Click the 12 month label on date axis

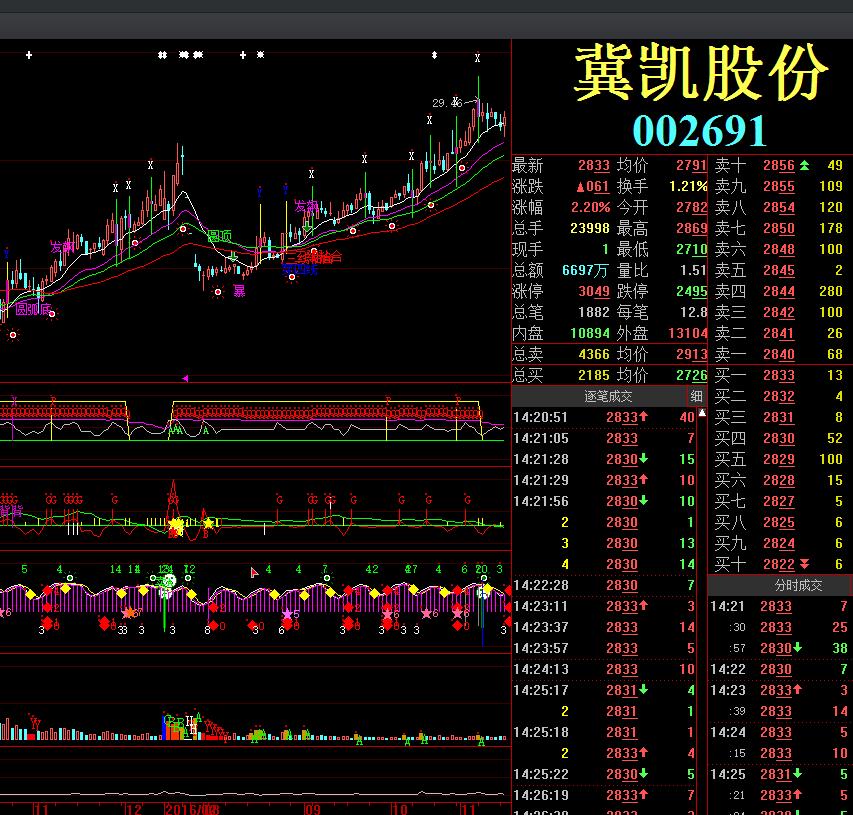pos(134,809)
